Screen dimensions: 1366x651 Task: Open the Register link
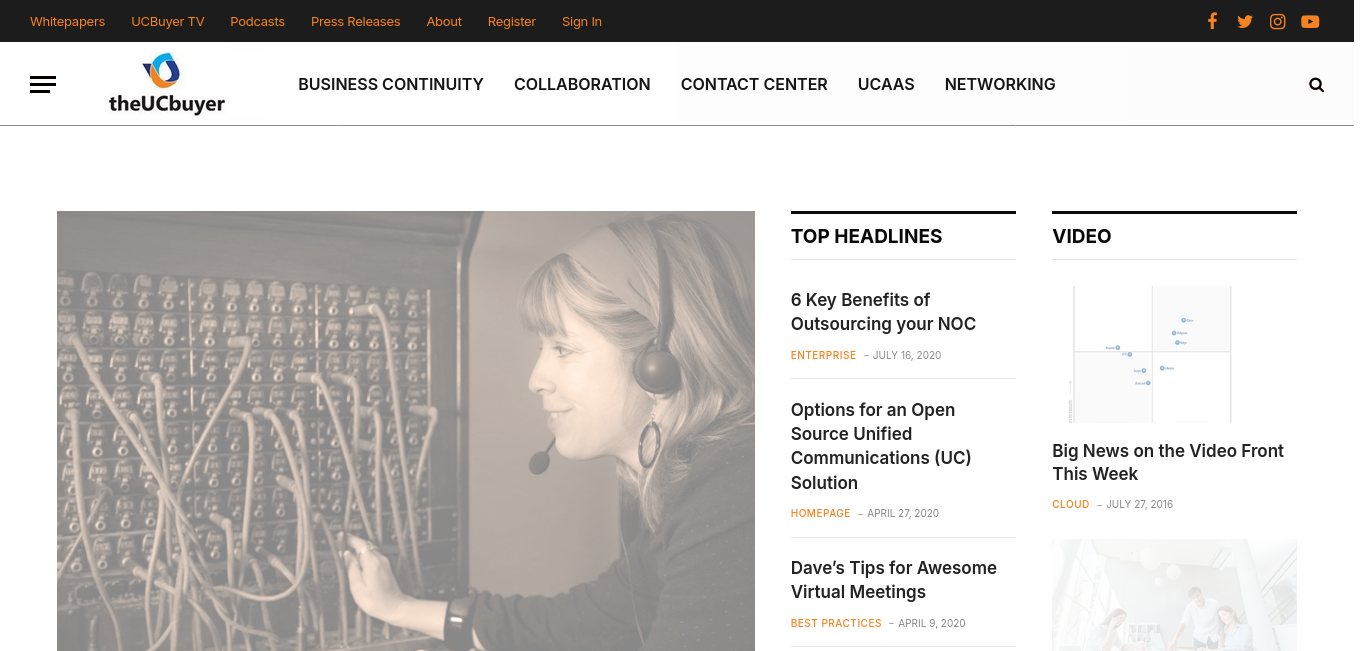tap(512, 21)
